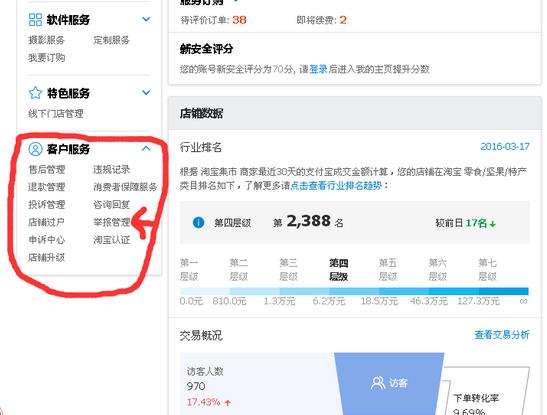
Task: Click the 18.5万元 threshold value
Action: 379,301
